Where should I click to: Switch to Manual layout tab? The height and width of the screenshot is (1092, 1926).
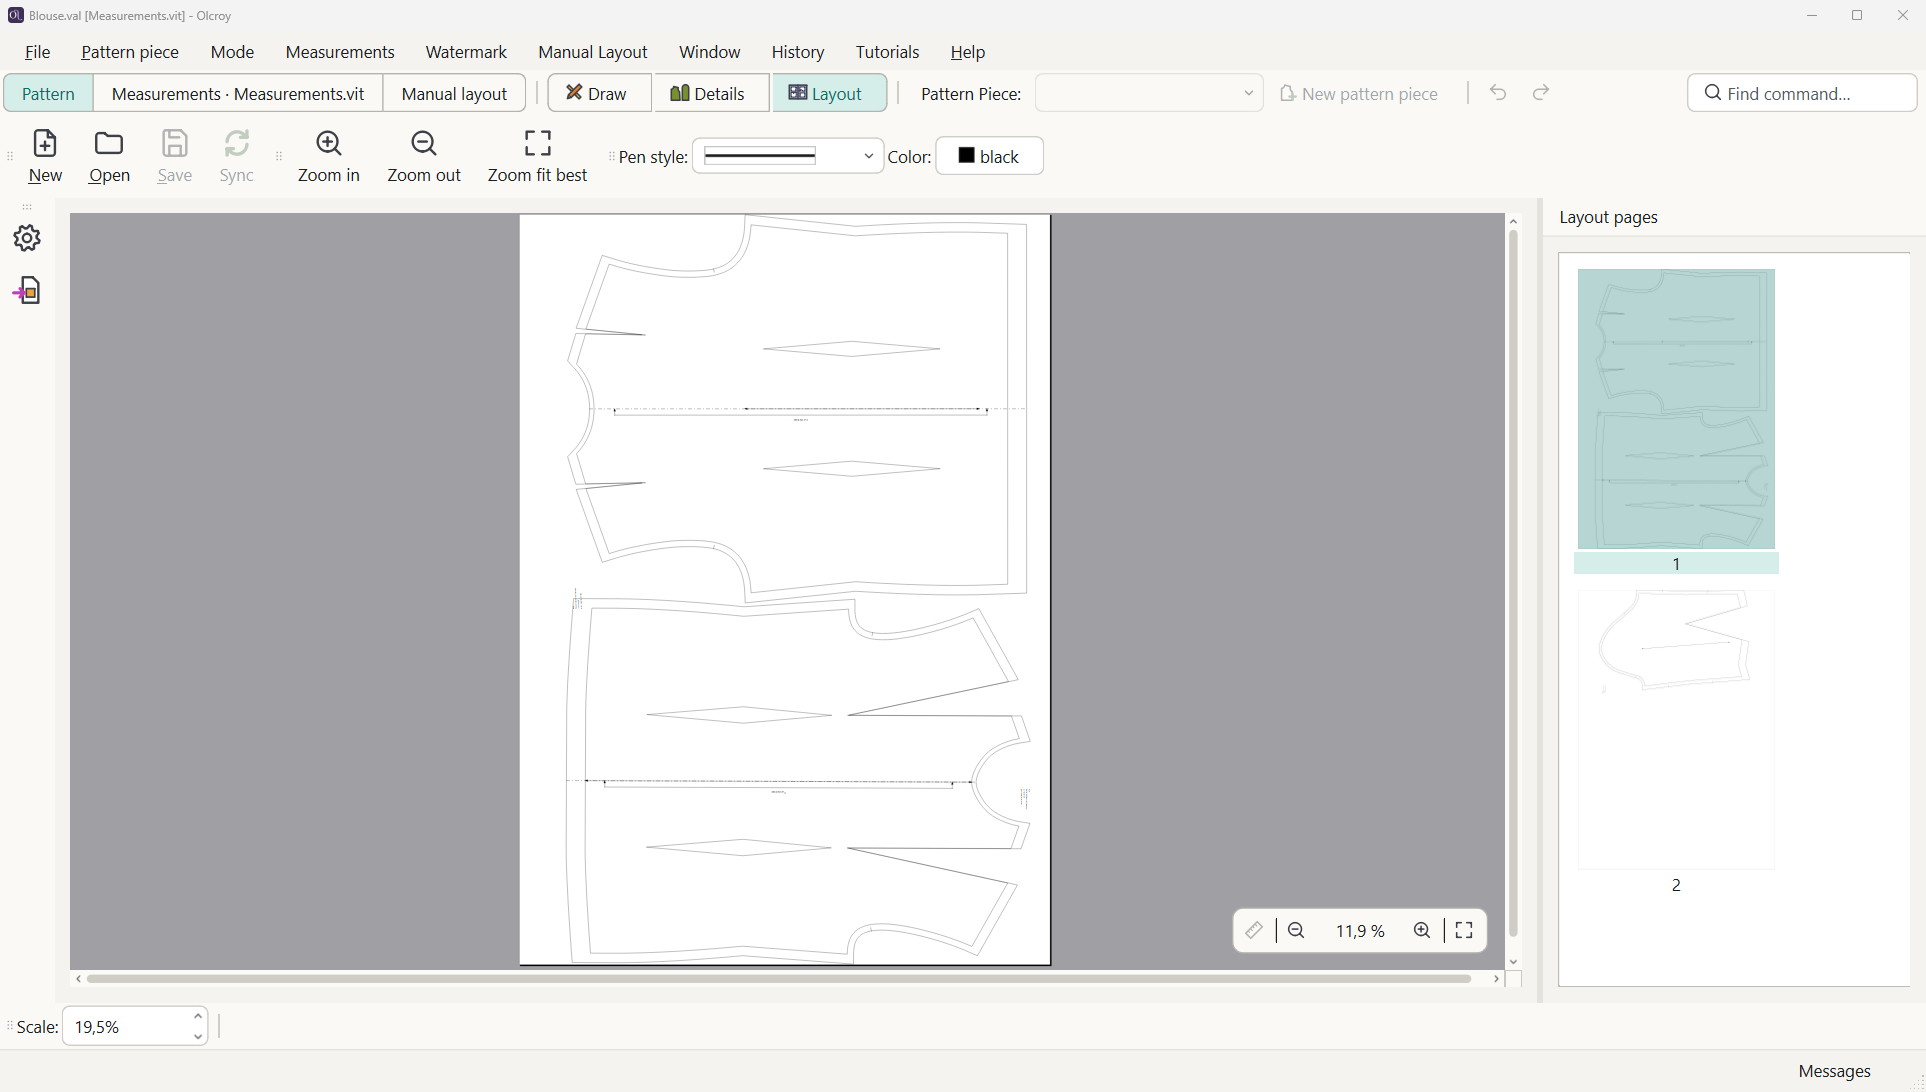pyautogui.click(x=454, y=93)
